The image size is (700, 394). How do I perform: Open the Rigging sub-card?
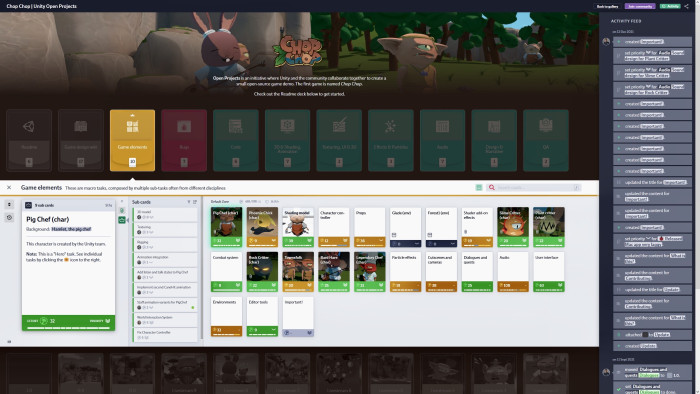[165, 245]
